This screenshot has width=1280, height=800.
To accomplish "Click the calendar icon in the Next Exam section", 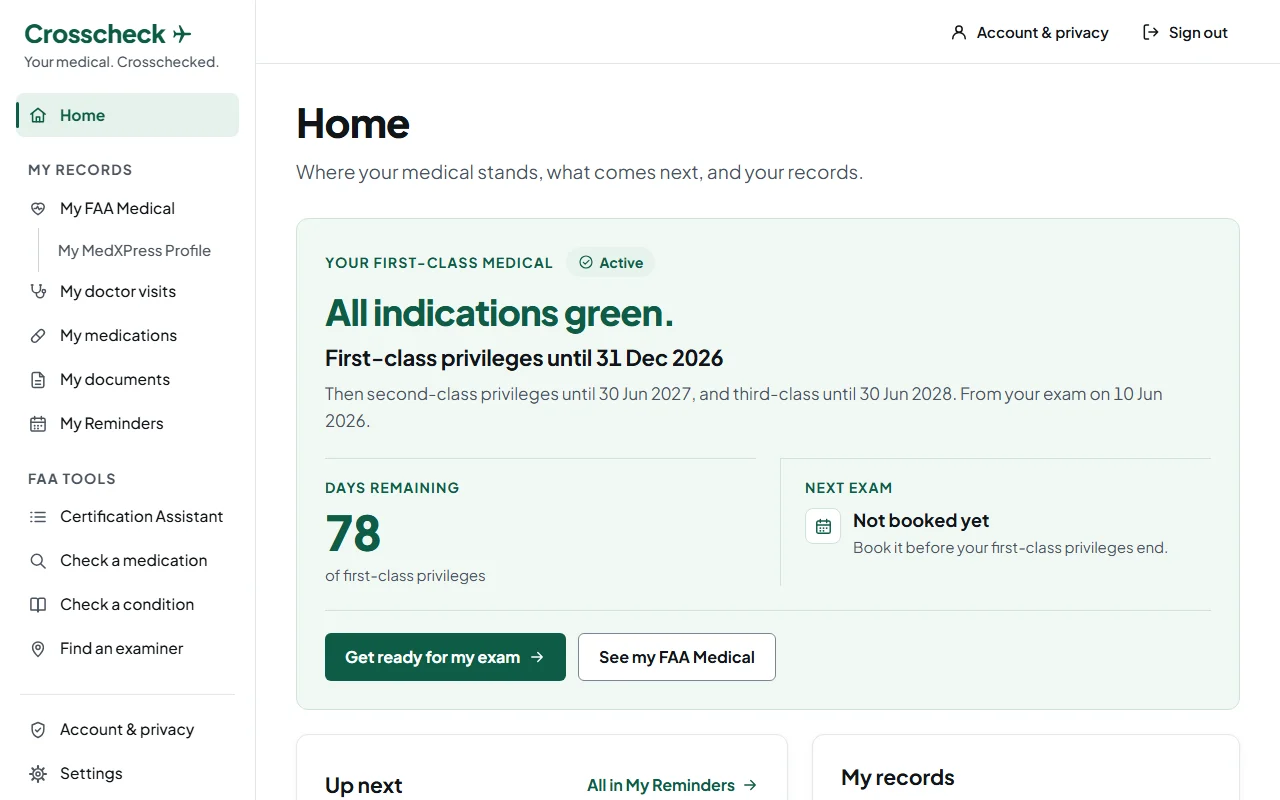I will click(x=823, y=526).
